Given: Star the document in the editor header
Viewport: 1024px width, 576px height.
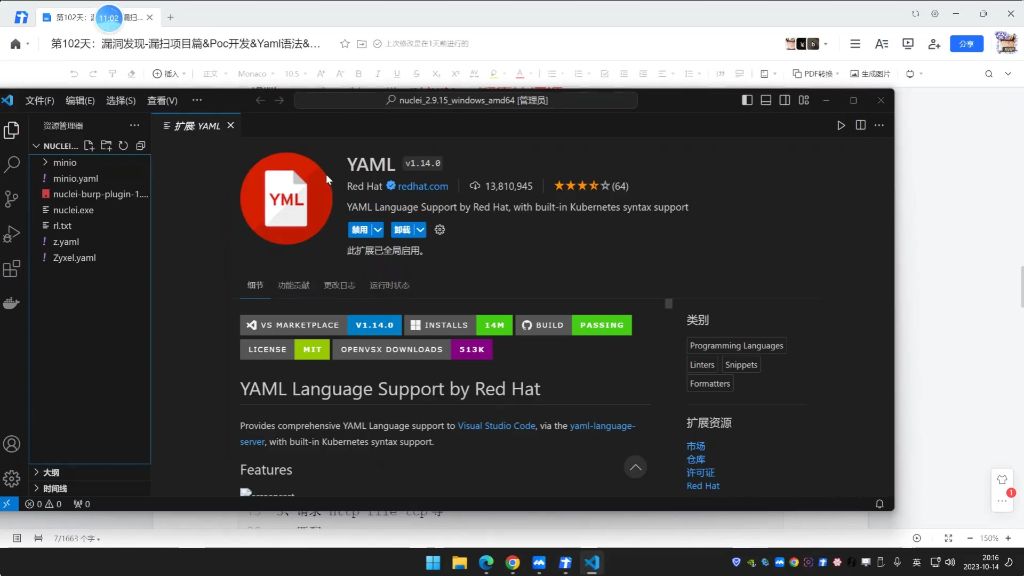Looking at the screenshot, I should [x=345, y=44].
